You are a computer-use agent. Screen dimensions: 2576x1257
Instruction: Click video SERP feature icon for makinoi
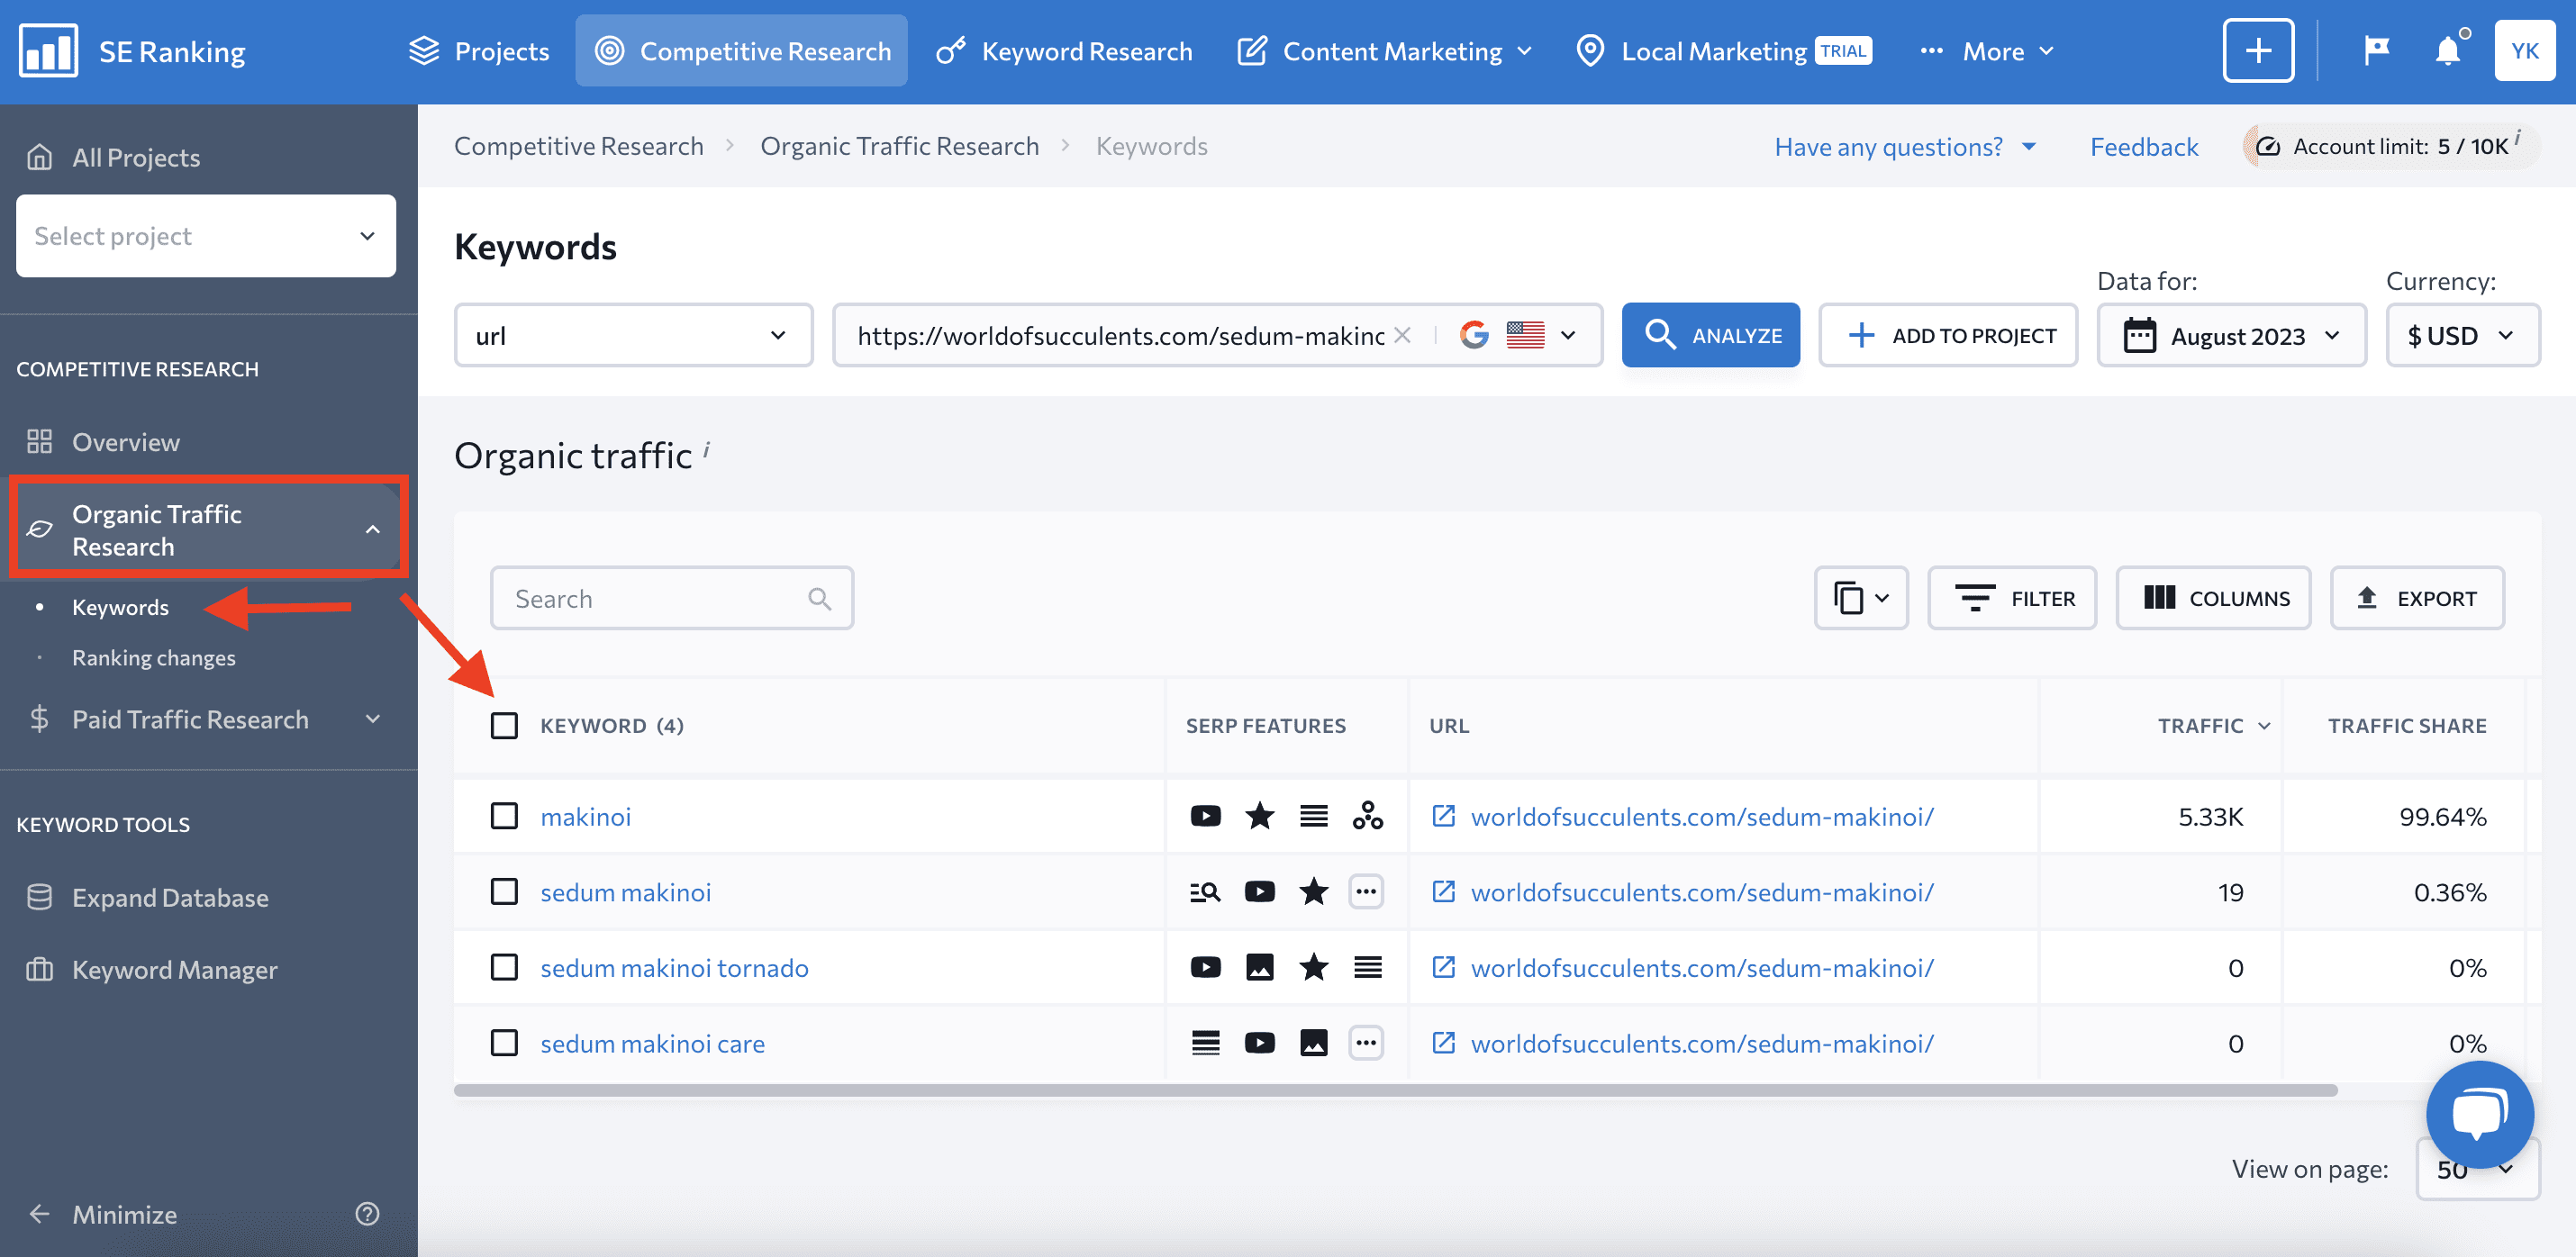1205,816
